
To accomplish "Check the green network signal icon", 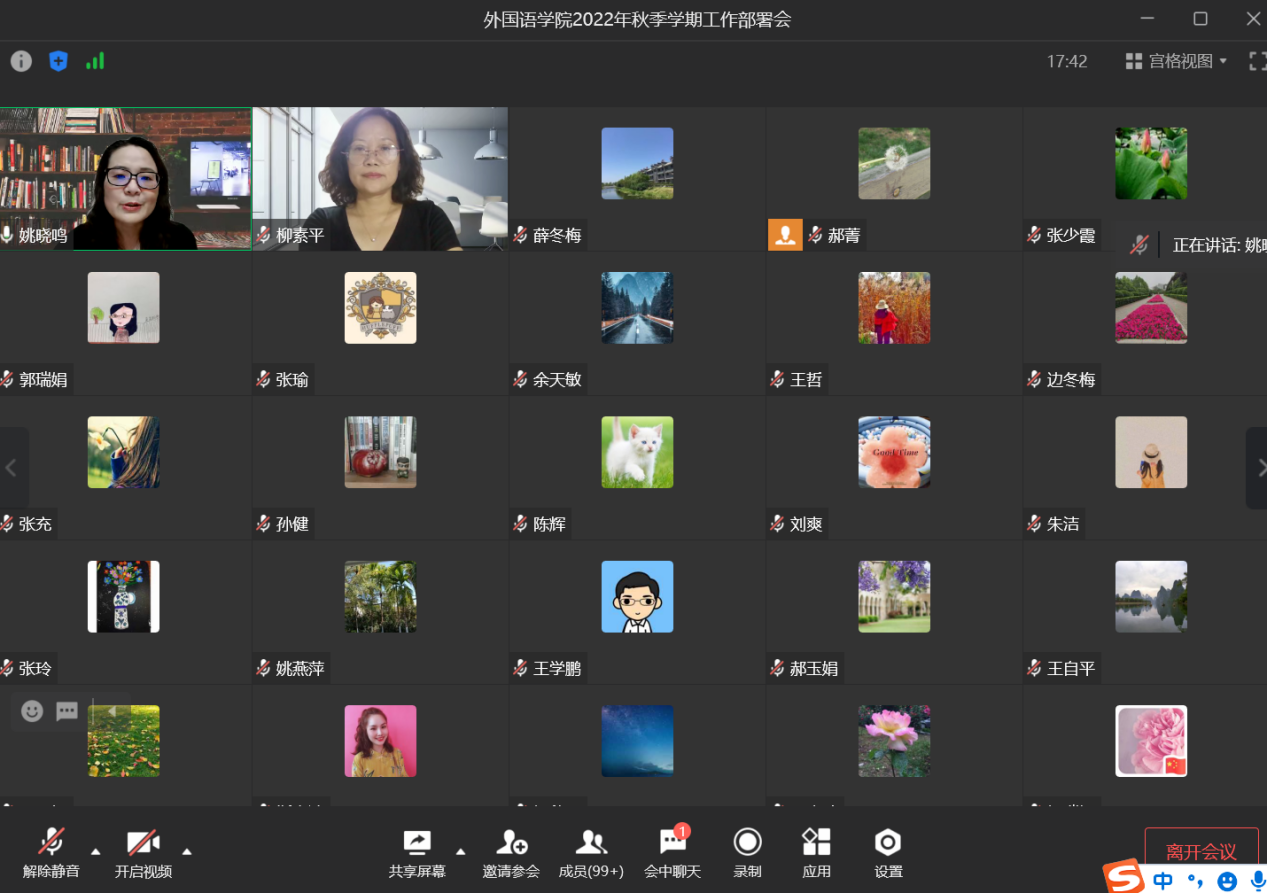I will point(95,61).
